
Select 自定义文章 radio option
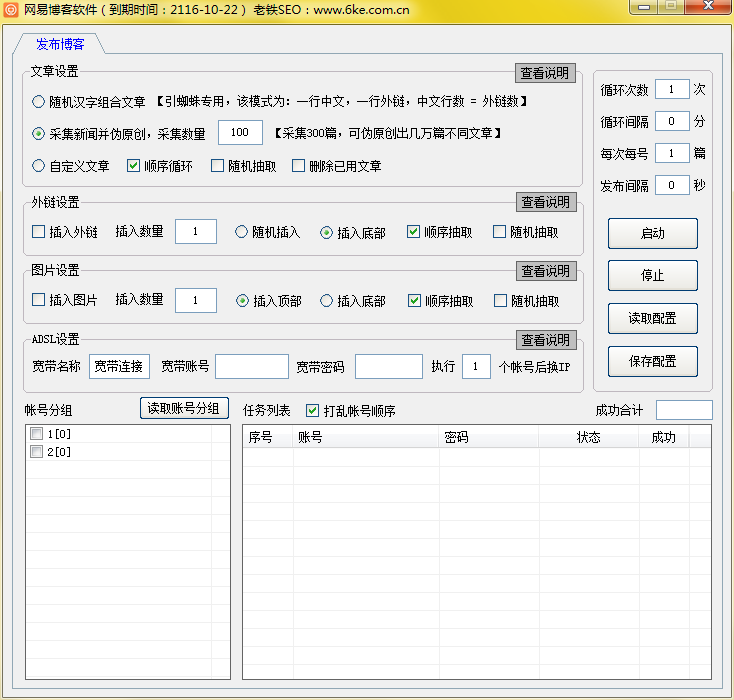(39, 166)
